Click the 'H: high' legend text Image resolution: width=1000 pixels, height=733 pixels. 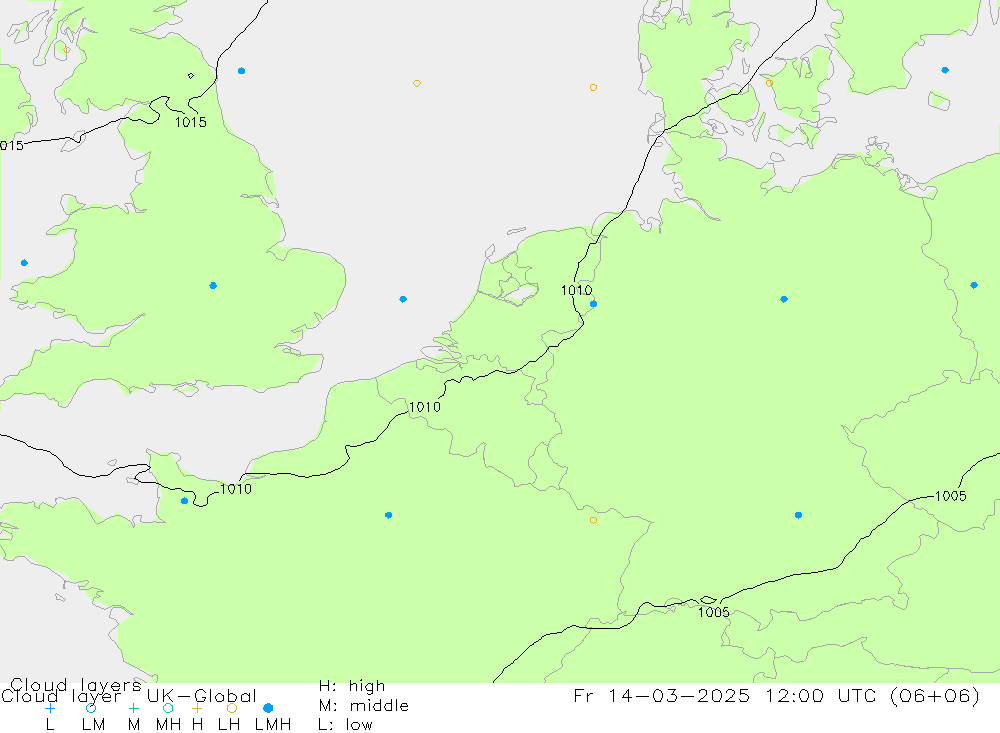[352, 686]
